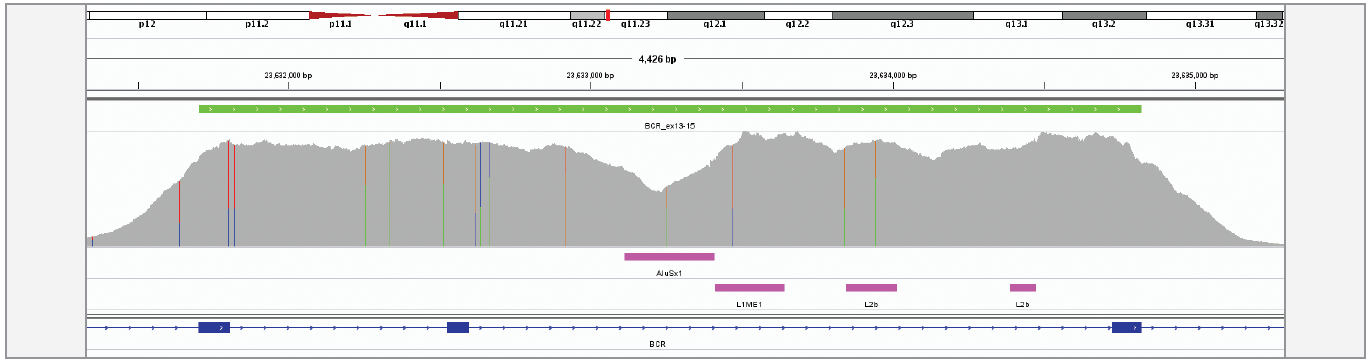Select the green BCR_ex13-15 target region bar
The width and height of the screenshot is (1370, 362).
point(670,109)
